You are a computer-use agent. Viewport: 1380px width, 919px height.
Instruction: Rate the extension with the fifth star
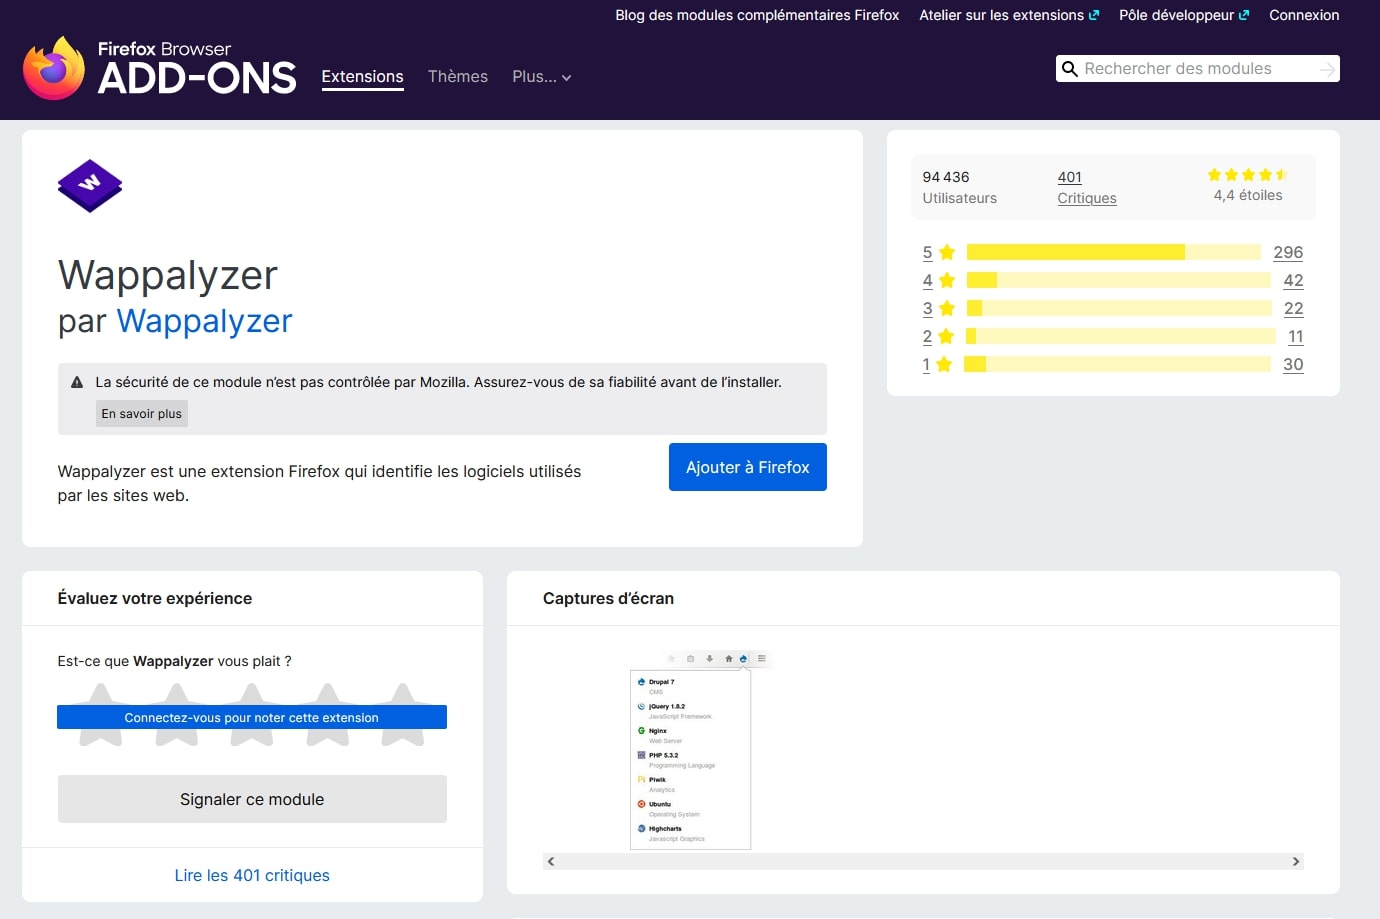click(403, 715)
